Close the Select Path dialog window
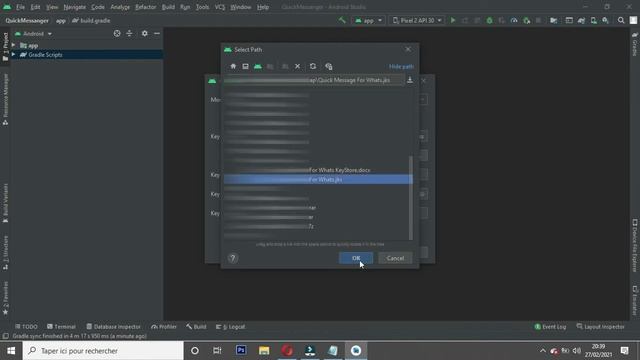Viewport: 640px width, 360px height. [x=408, y=49]
